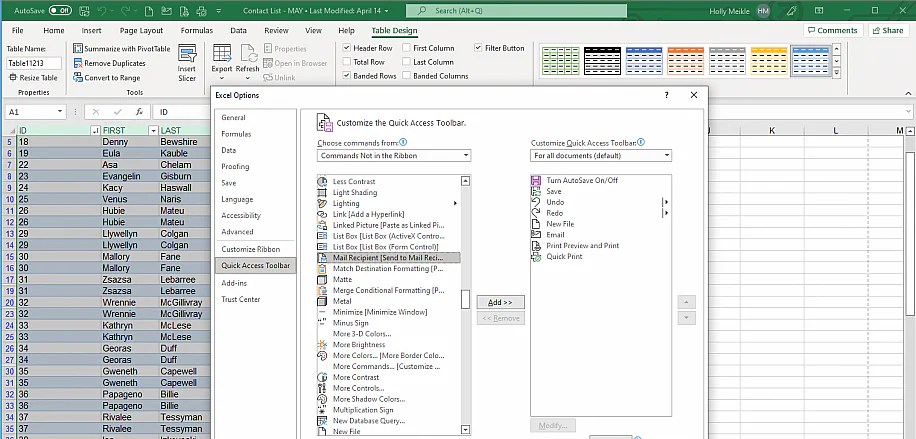Screen dimensions: 916x439
Task: Open the Name Box dropdown arrow
Action: pos(60,112)
